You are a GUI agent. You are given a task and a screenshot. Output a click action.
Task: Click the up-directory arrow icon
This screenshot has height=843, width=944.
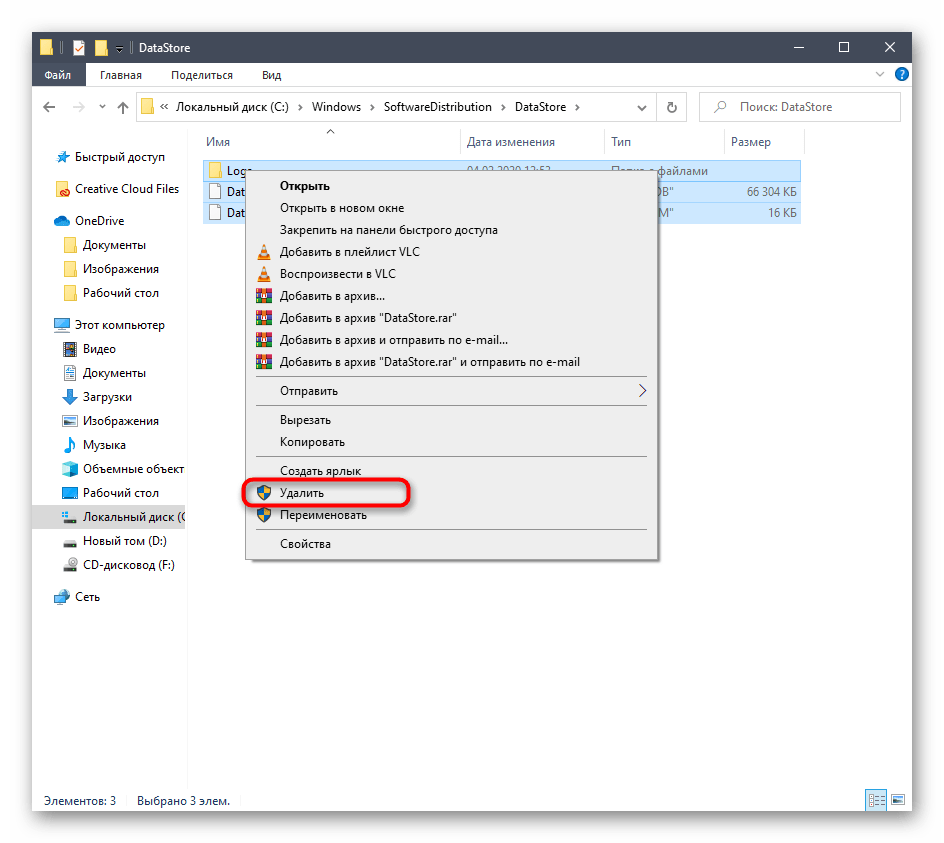click(x=124, y=107)
